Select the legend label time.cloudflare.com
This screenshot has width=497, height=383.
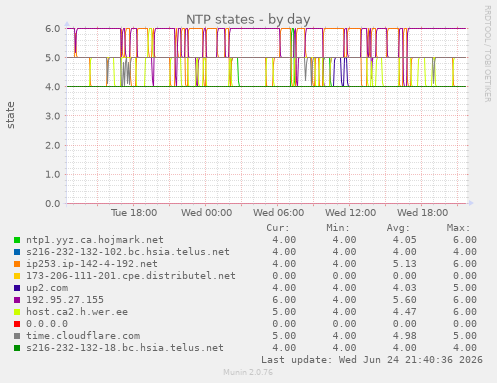pyautogui.click(x=83, y=336)
